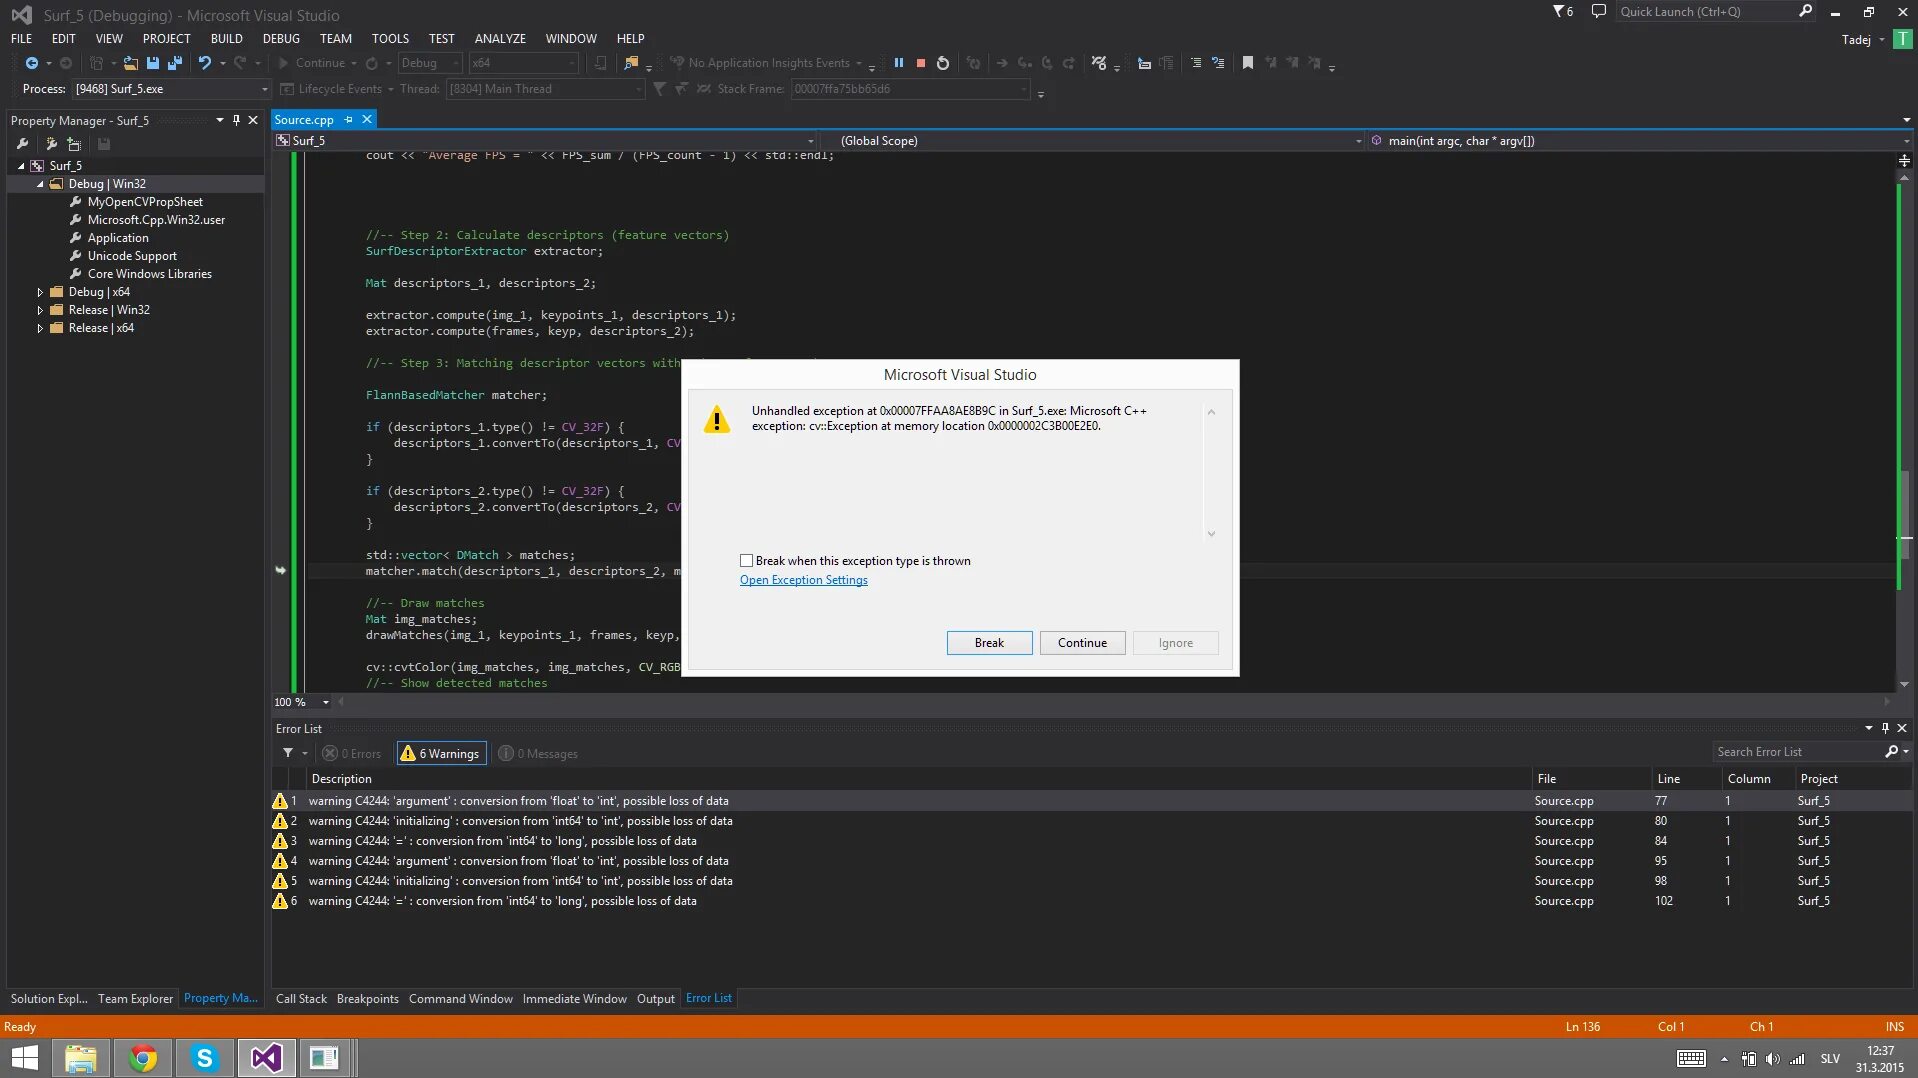Switch to the Immediate Window tab

[x=574, y=998]
